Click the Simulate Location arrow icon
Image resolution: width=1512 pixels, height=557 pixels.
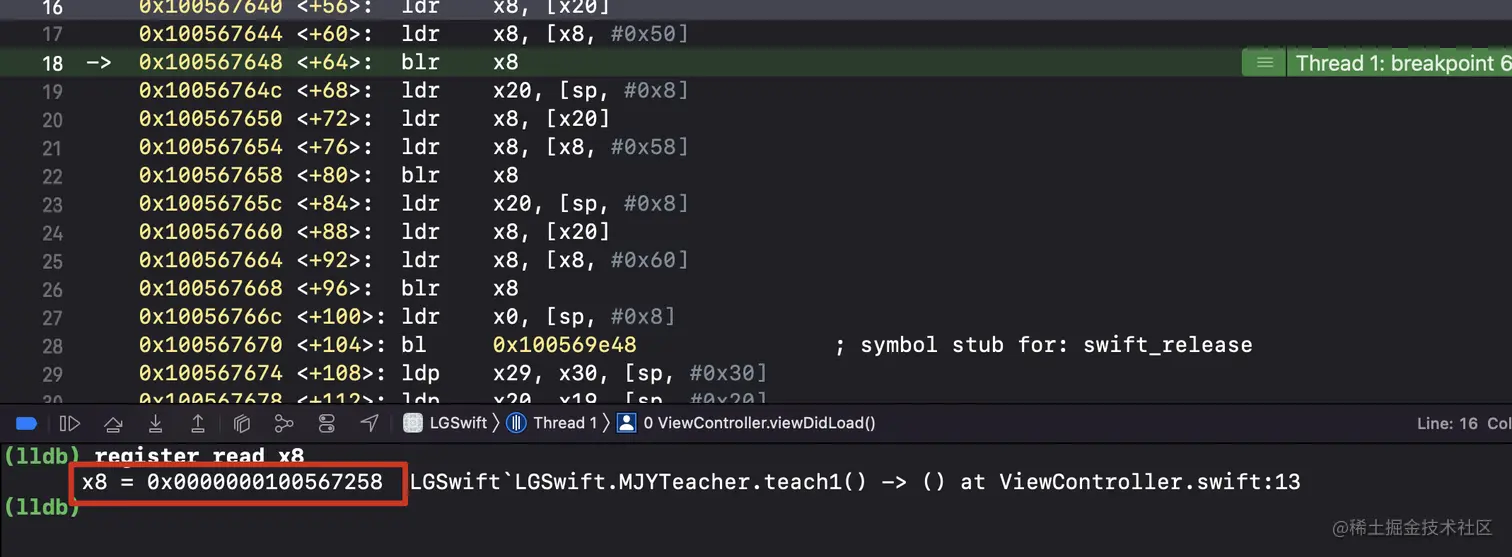coord(369,423)
